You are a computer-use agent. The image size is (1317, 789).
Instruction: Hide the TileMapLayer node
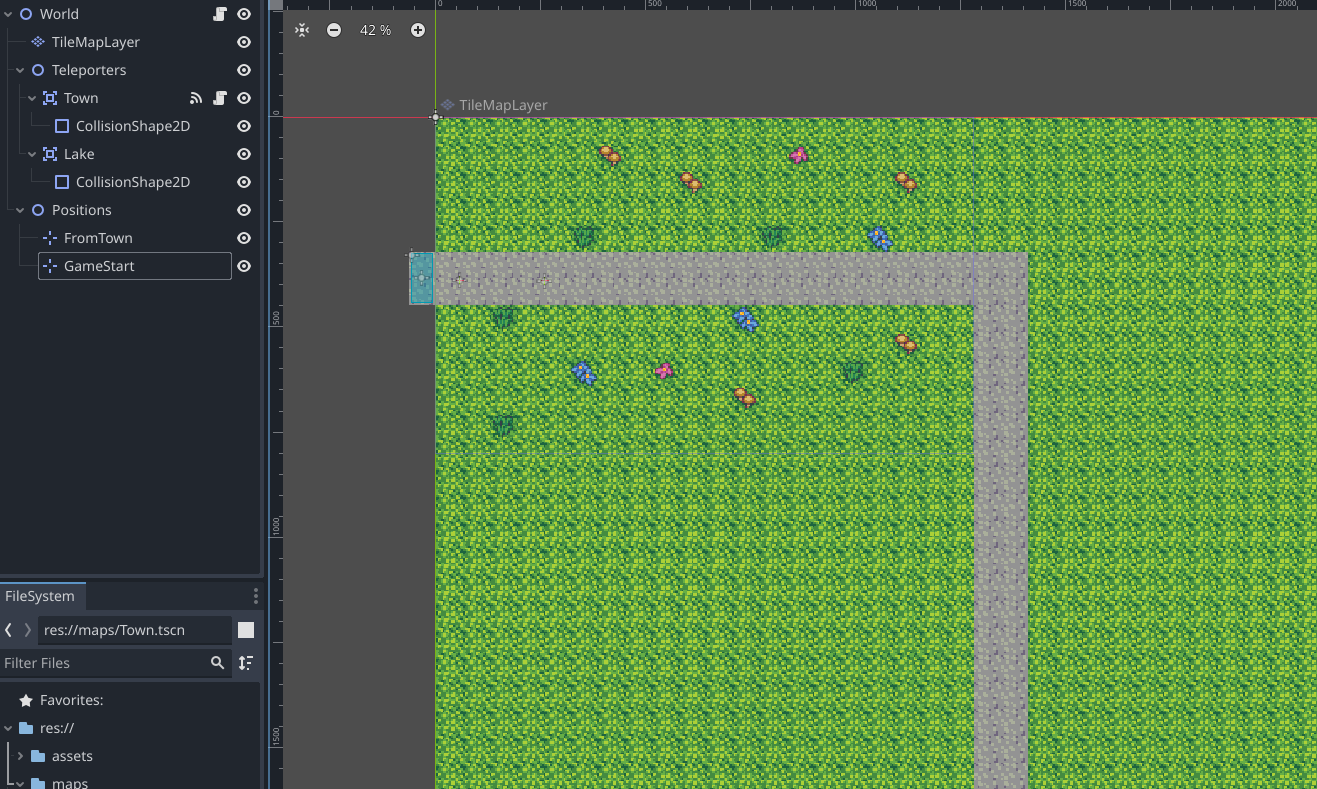coord(243,42)
